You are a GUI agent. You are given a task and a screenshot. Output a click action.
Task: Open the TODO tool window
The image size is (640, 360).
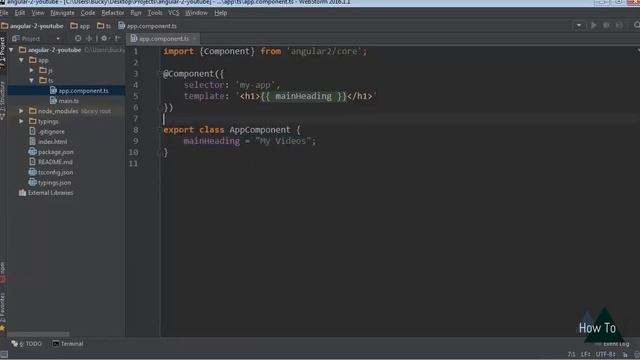tap(27, 344)
